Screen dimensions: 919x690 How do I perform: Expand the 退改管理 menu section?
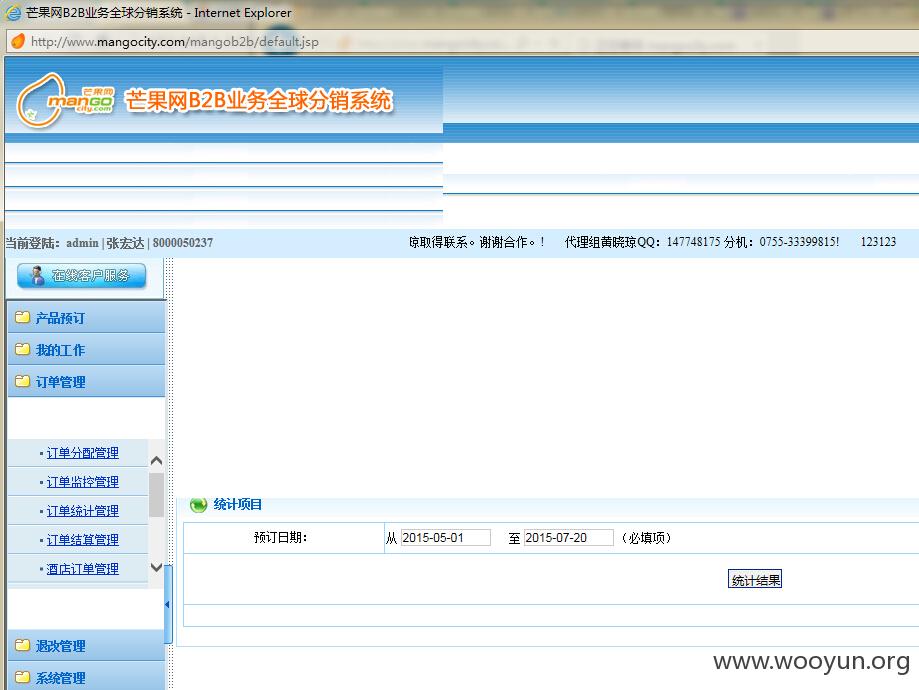pyautogui.click(x=86, y=645)
